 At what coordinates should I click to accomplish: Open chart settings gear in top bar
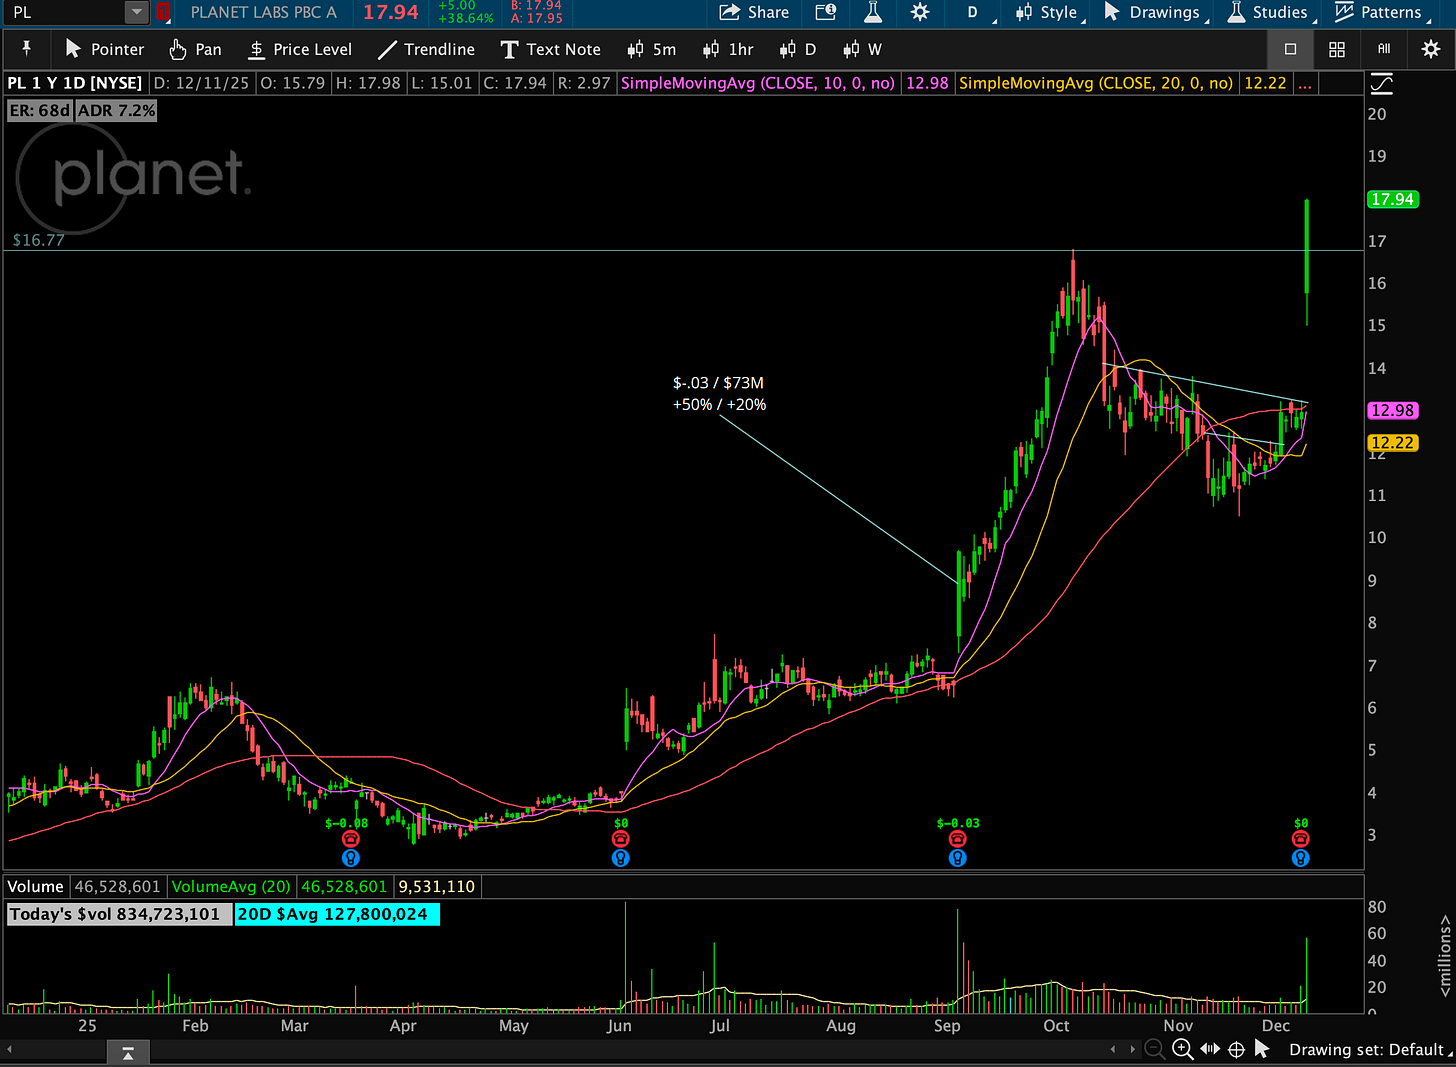pyautogui.click(x=920, y=12)
